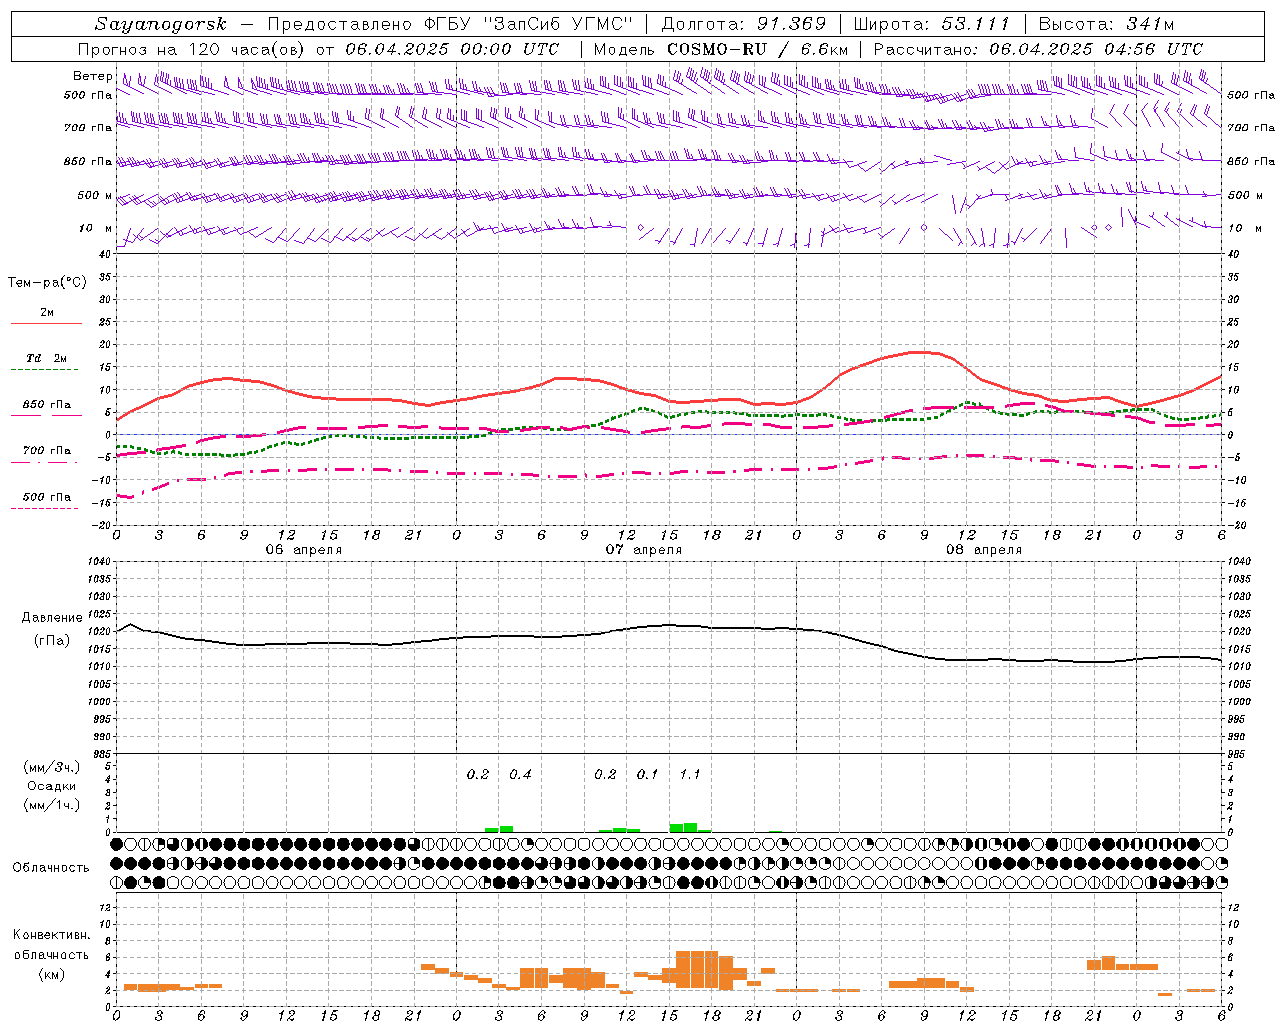
Task: Click the "0.1" precipitation value
Action: (648, 774)
